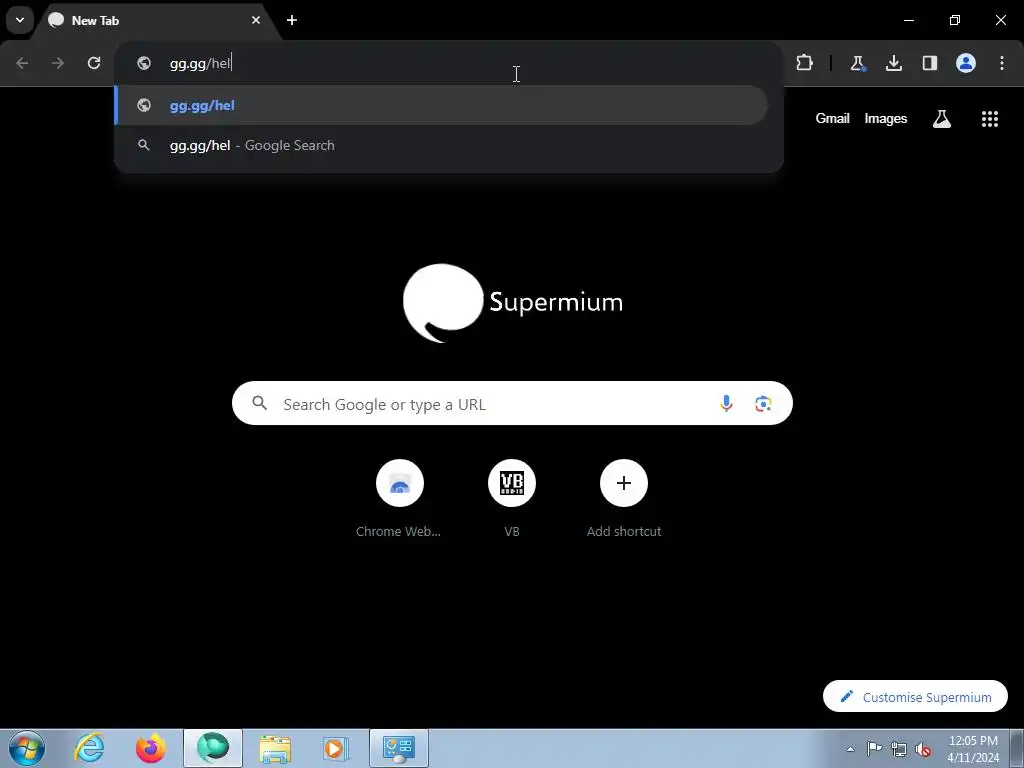Image resolution: width=1024 pixels, height=768 pixels.
Task: Open Windows Media Player from taskbar
Action: click(336, 748)
